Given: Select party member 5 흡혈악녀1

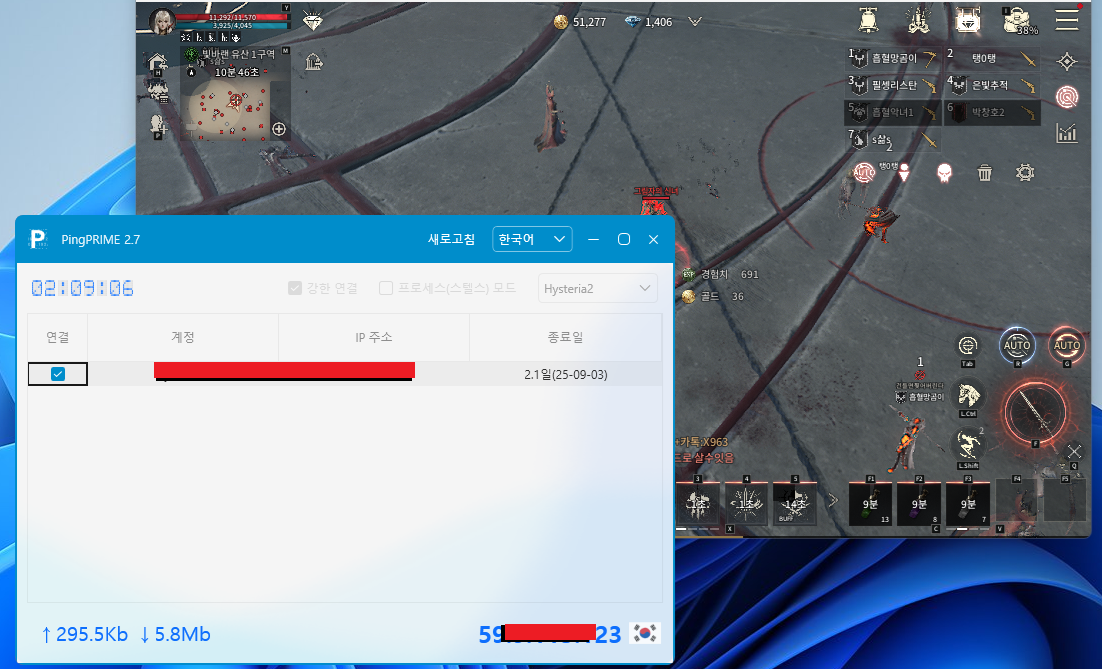Looking at the screenshot, I should (893, 112).
